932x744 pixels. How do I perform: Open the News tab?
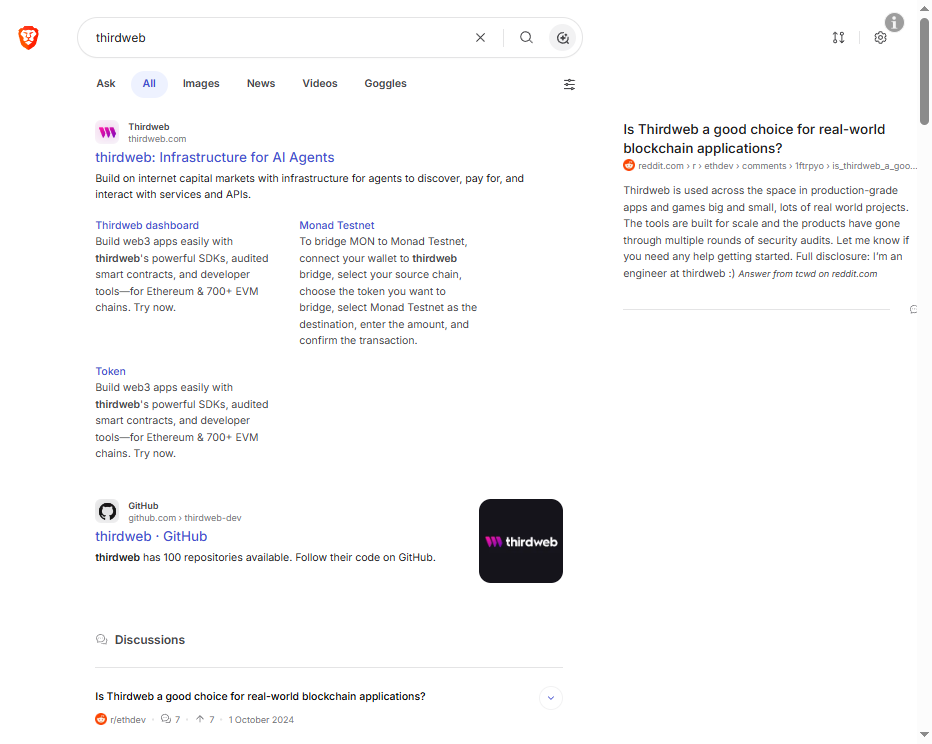261,84
